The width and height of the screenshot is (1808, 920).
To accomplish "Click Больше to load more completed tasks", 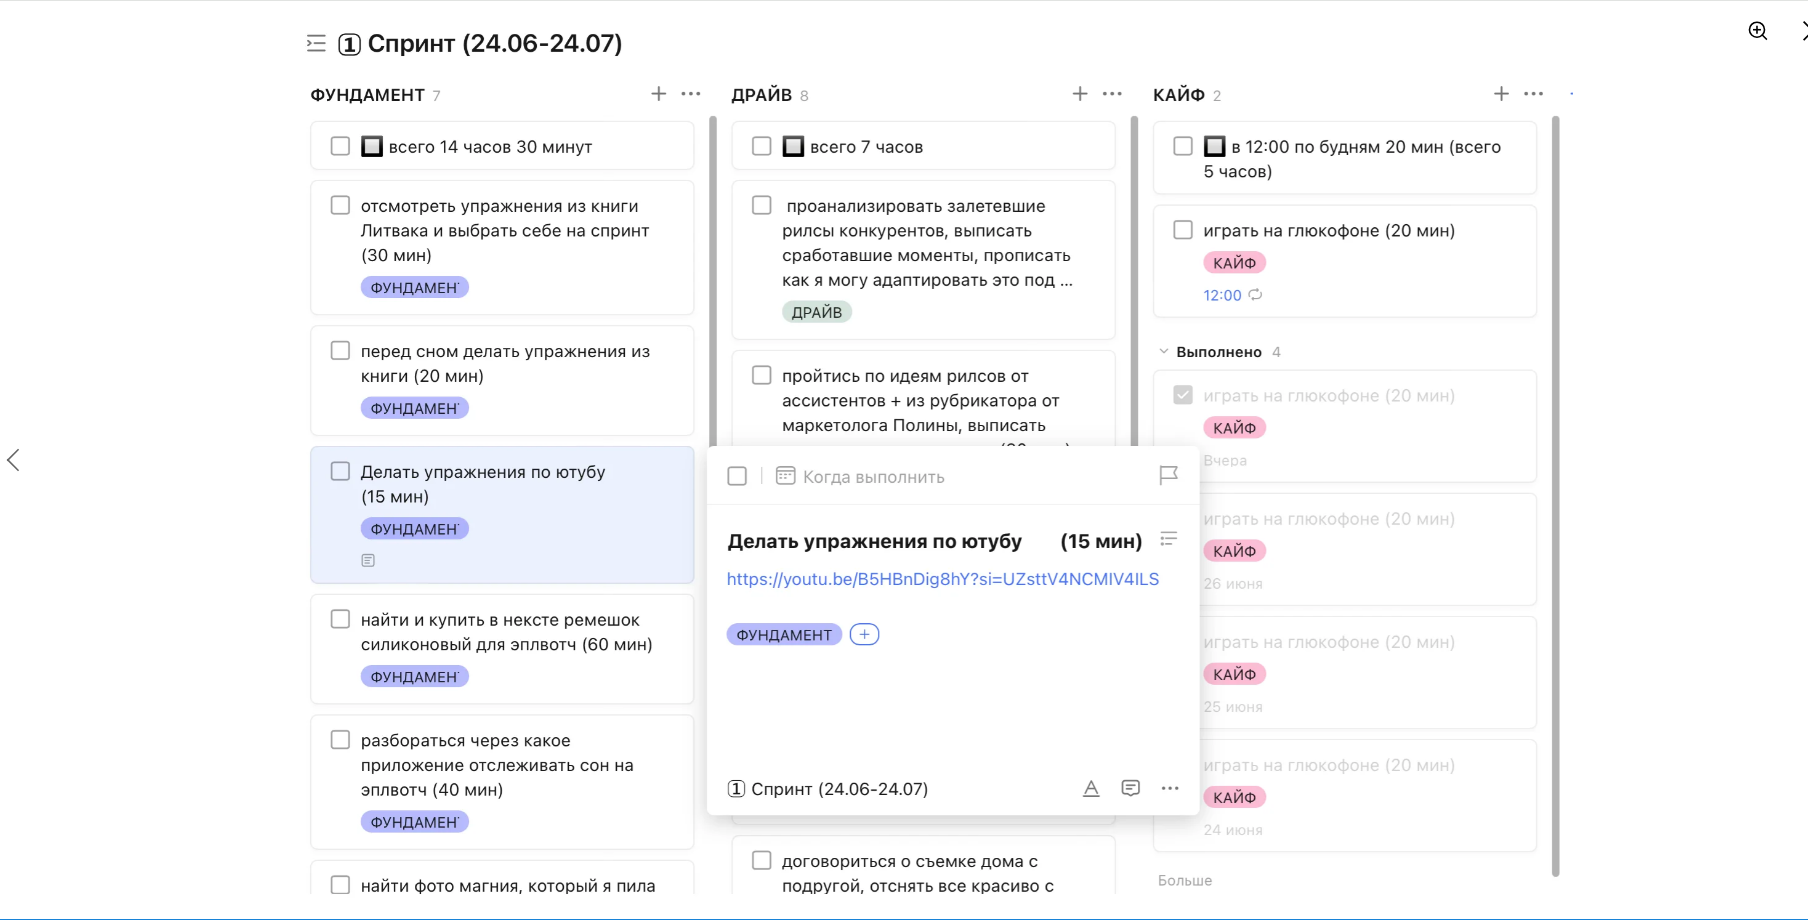I will click(1184, 880).
